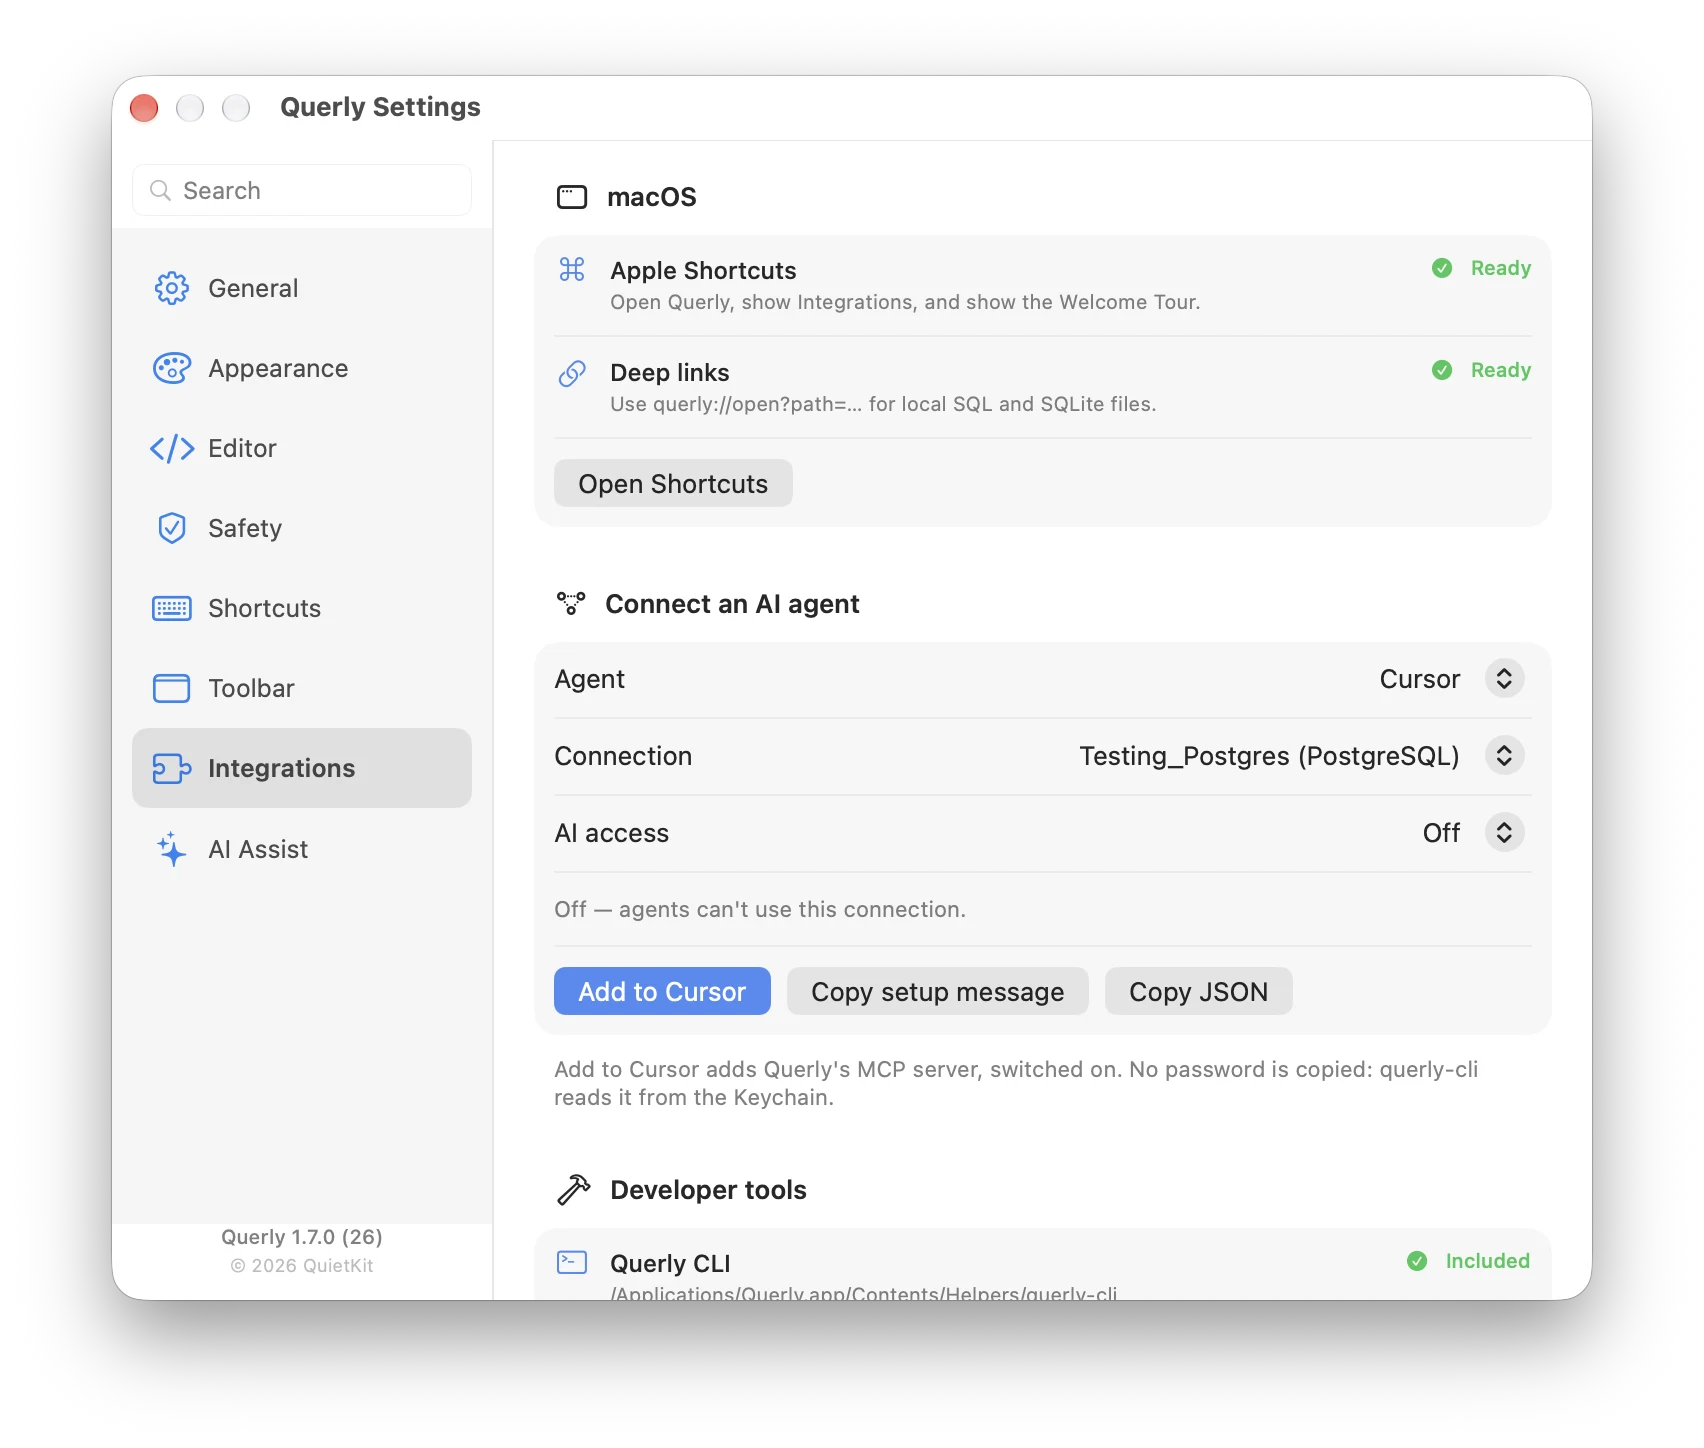
Task: Click the Open Shortcuts button
Action: pyautogui.click(x=673, y=484)
